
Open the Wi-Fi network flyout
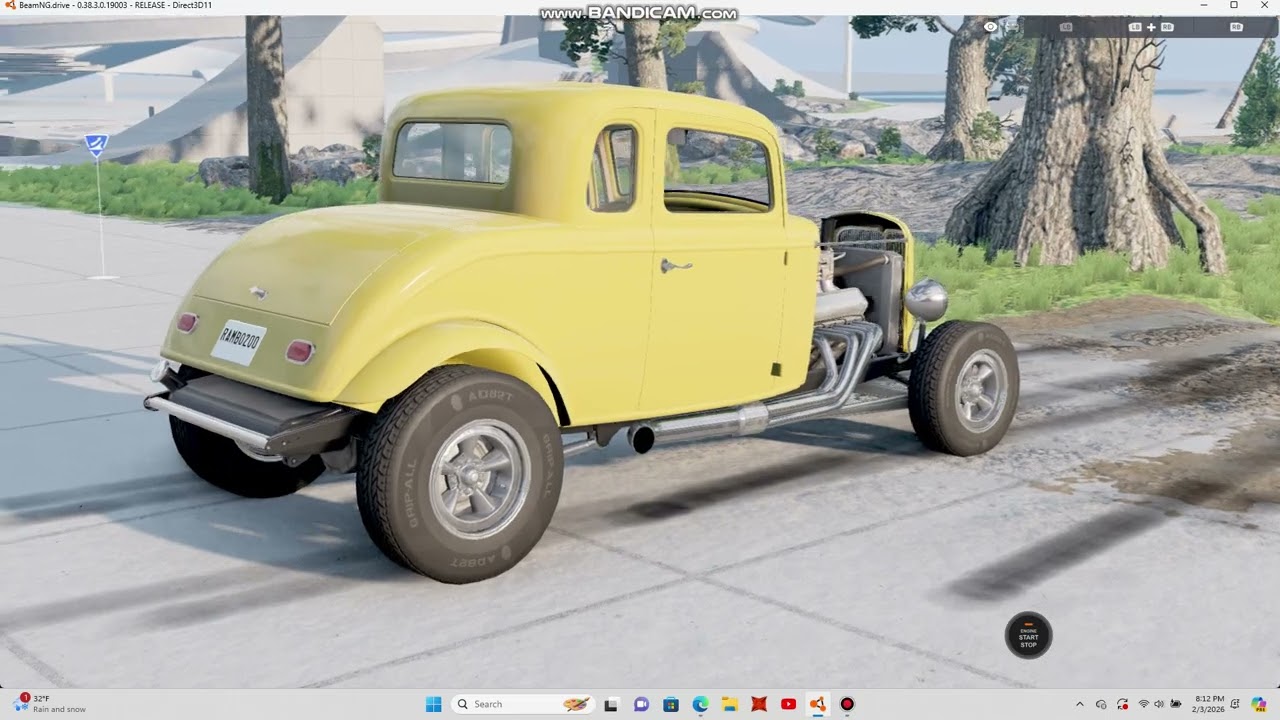[1143, 704]
